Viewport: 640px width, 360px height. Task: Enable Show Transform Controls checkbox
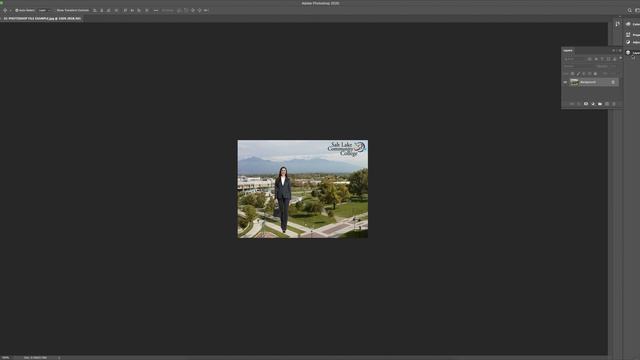(x=56, y=10)
